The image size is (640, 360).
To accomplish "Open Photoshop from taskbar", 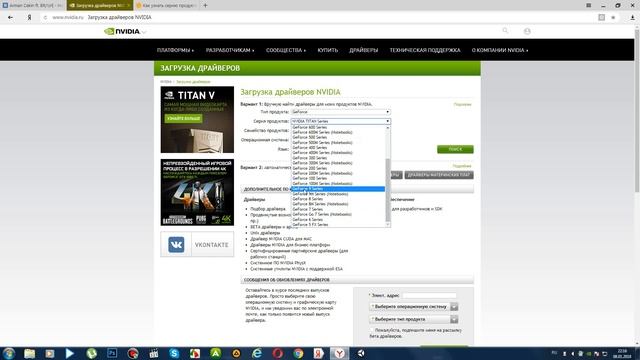I will tap(112, 353).
